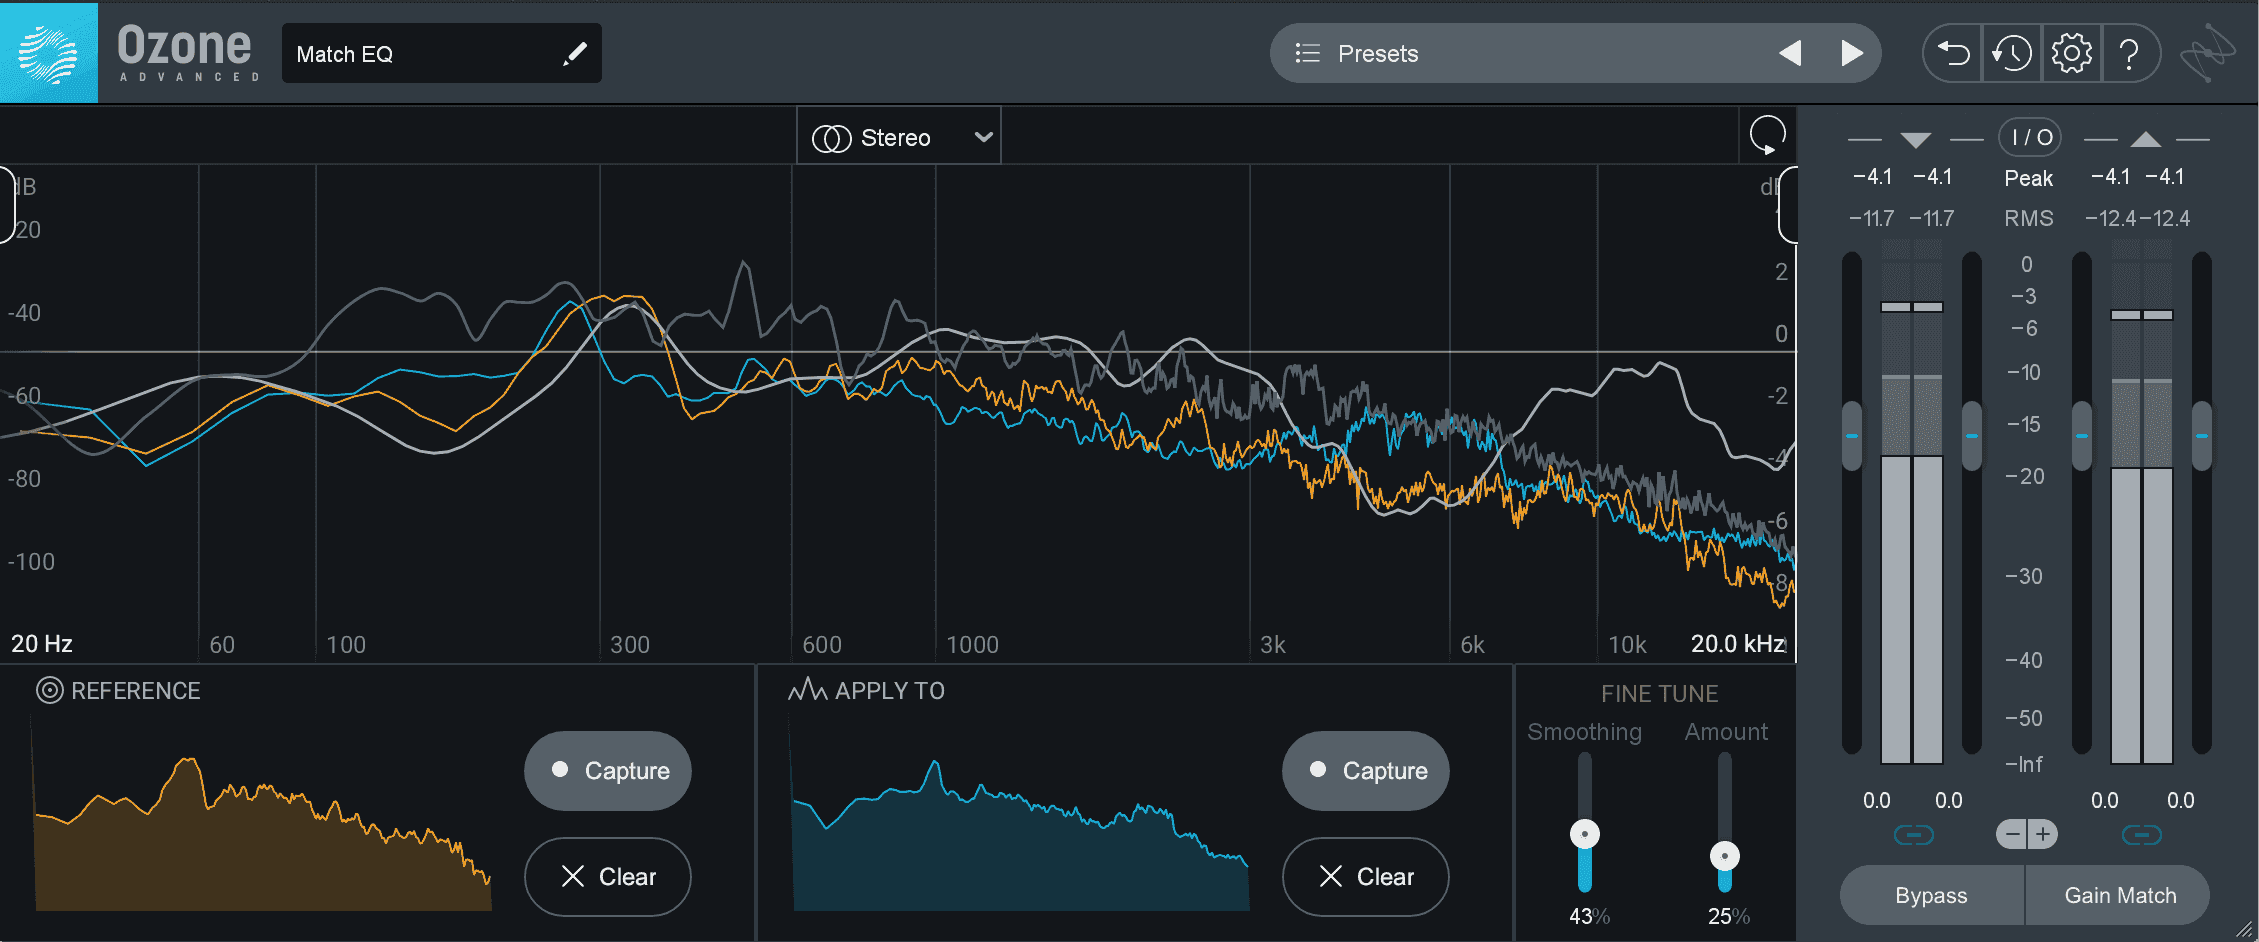
Task: Click the spectrum reset circular icon
Action: point(1767,135)
